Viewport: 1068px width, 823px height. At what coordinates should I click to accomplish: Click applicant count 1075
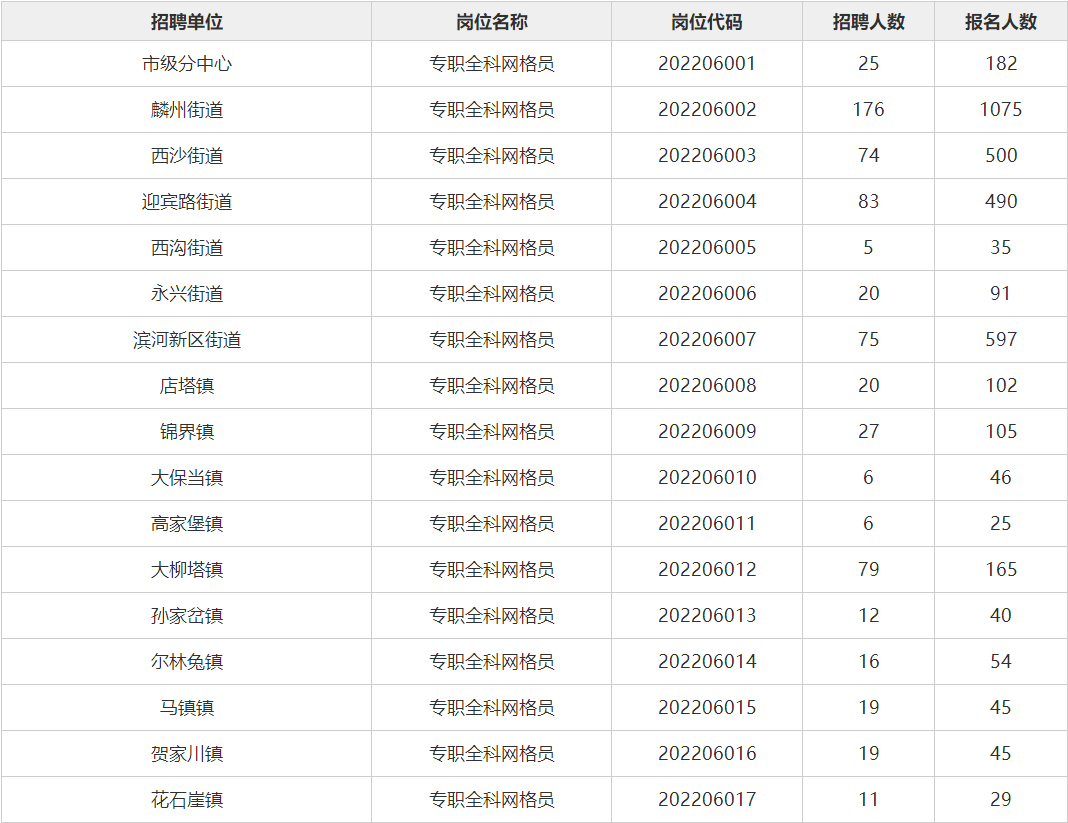[x=1001, y=110]
